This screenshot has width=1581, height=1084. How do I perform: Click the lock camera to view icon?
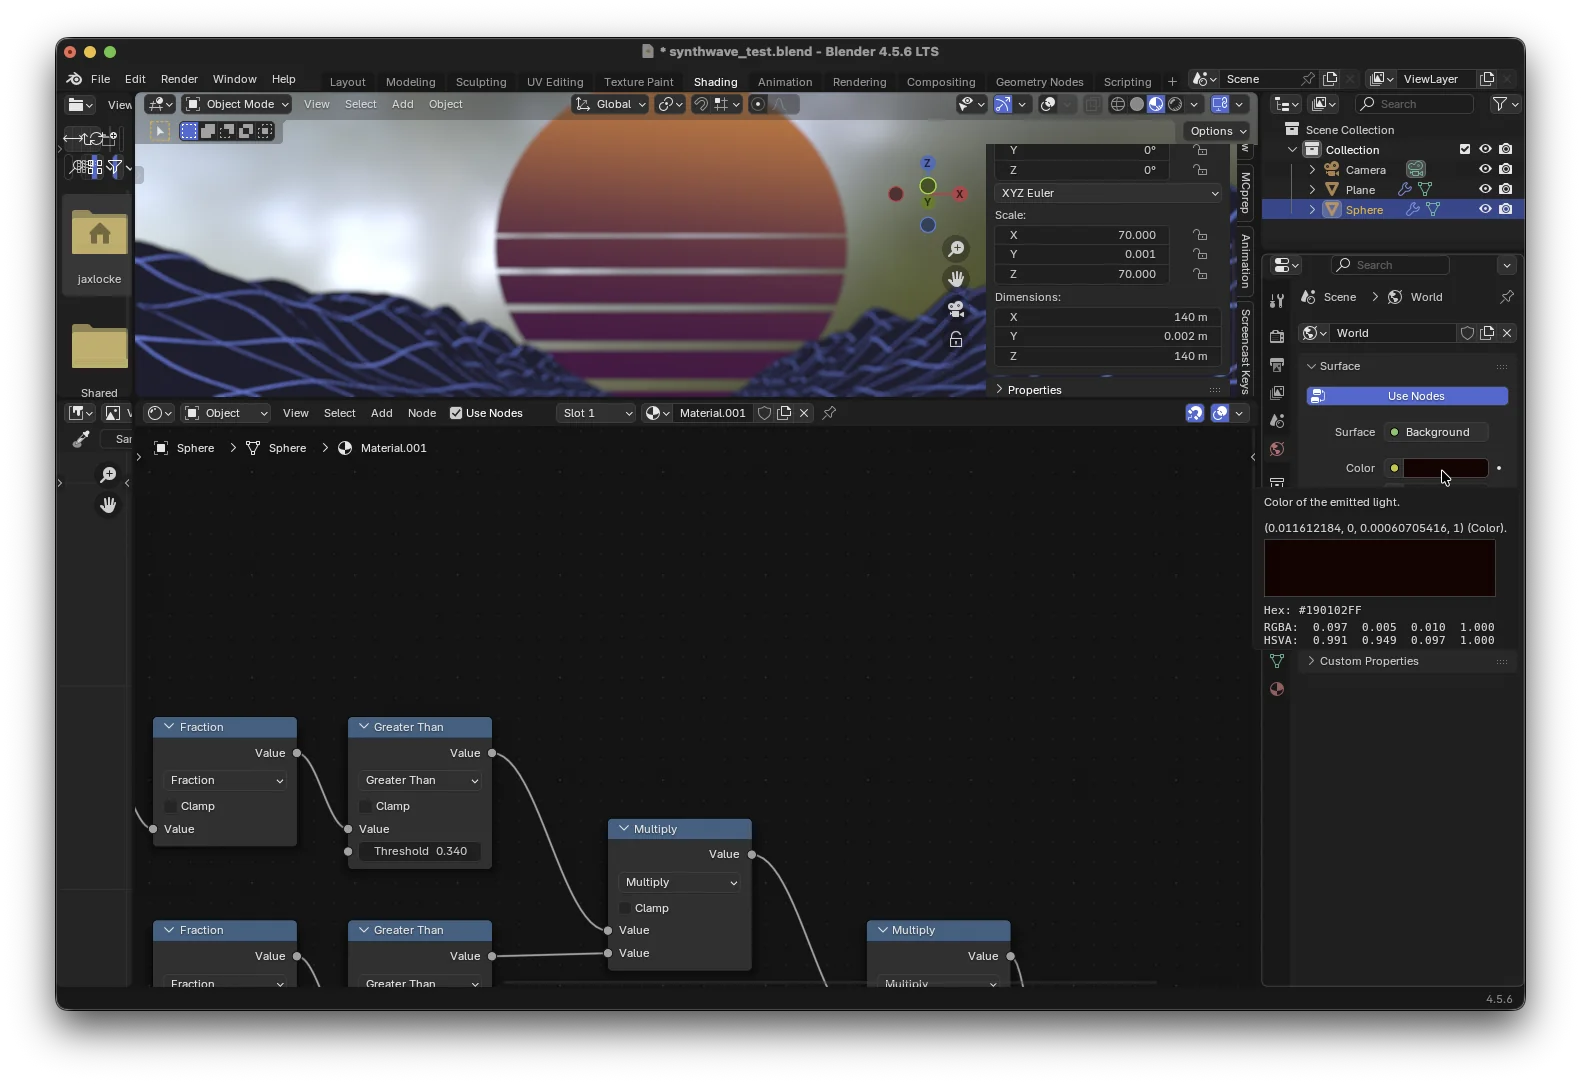pyautogui.click(x=956, y=340)
